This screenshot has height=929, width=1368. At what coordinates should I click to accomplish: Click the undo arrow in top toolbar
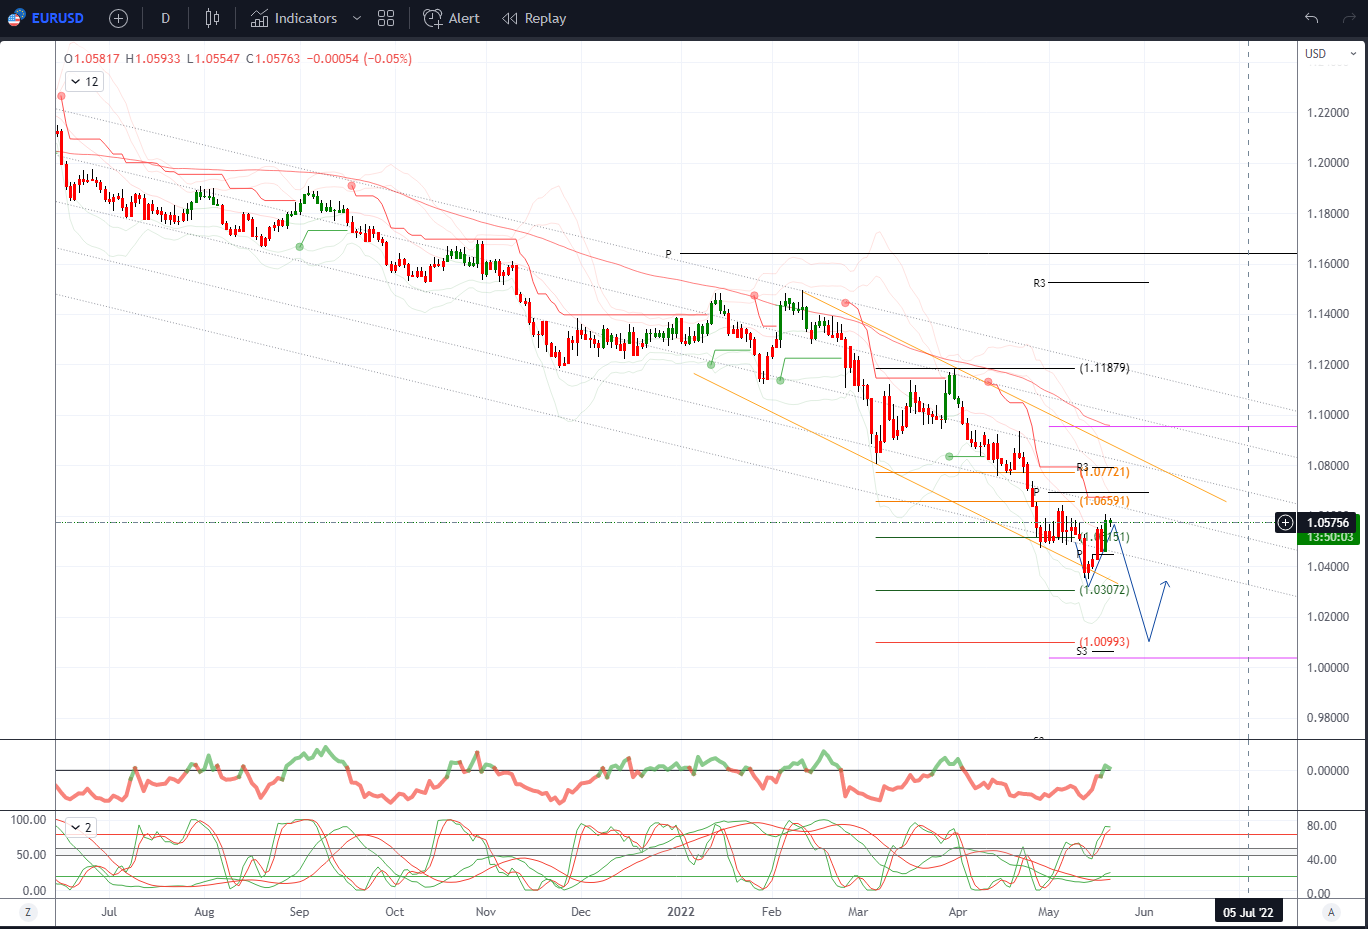1311,18
